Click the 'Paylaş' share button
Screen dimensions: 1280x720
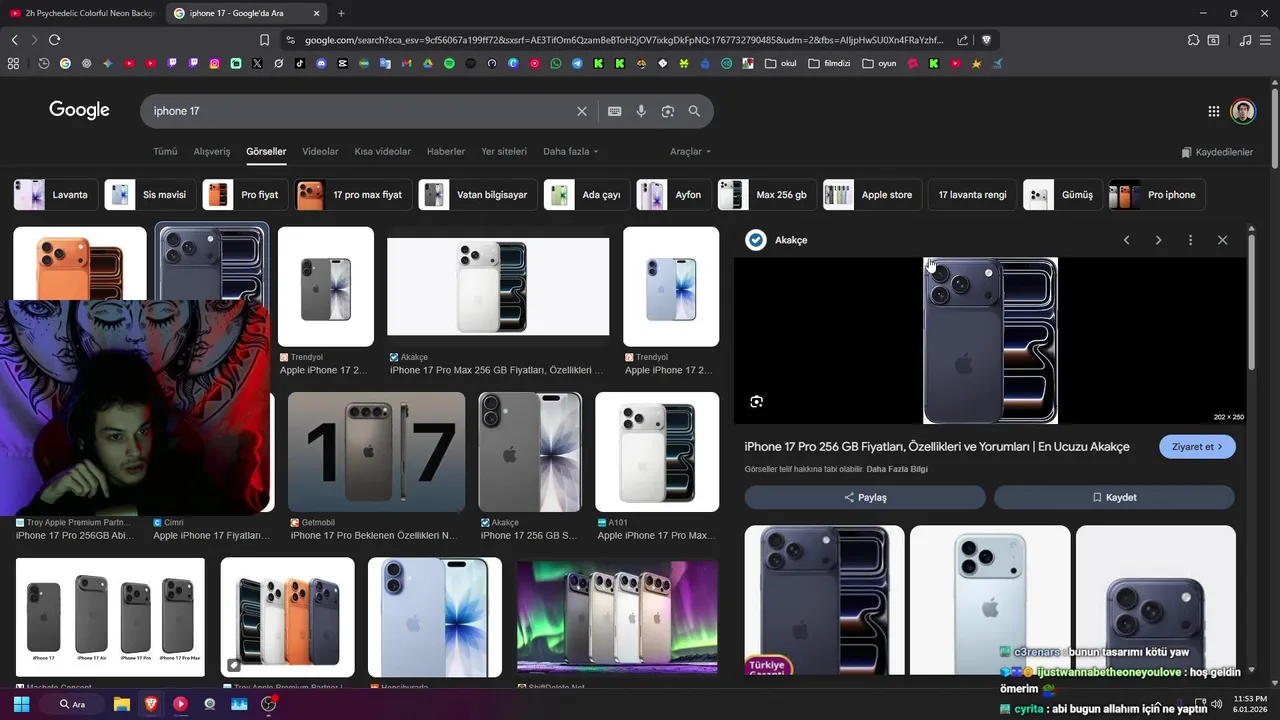pos(865,497)
